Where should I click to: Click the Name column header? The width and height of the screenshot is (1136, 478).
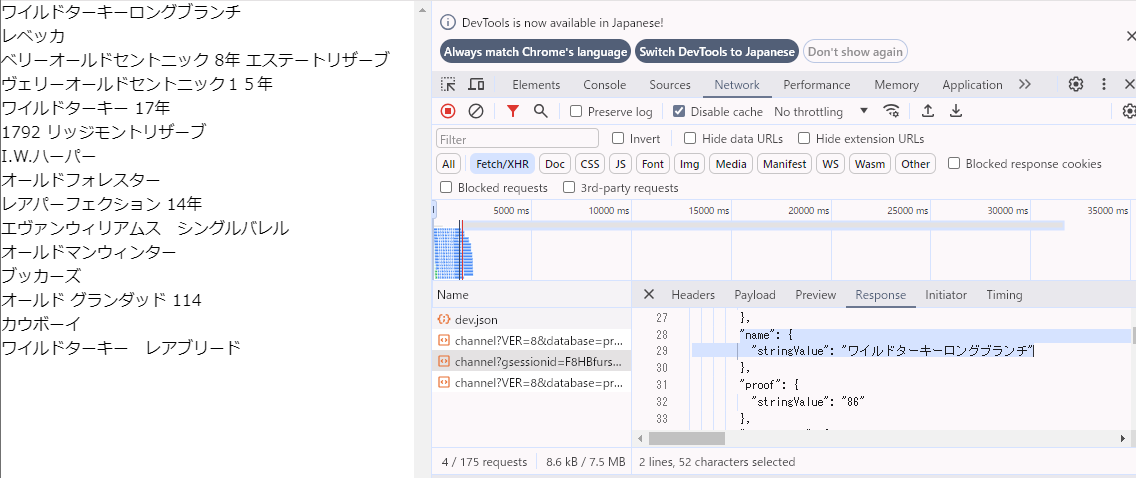point(531,295)
